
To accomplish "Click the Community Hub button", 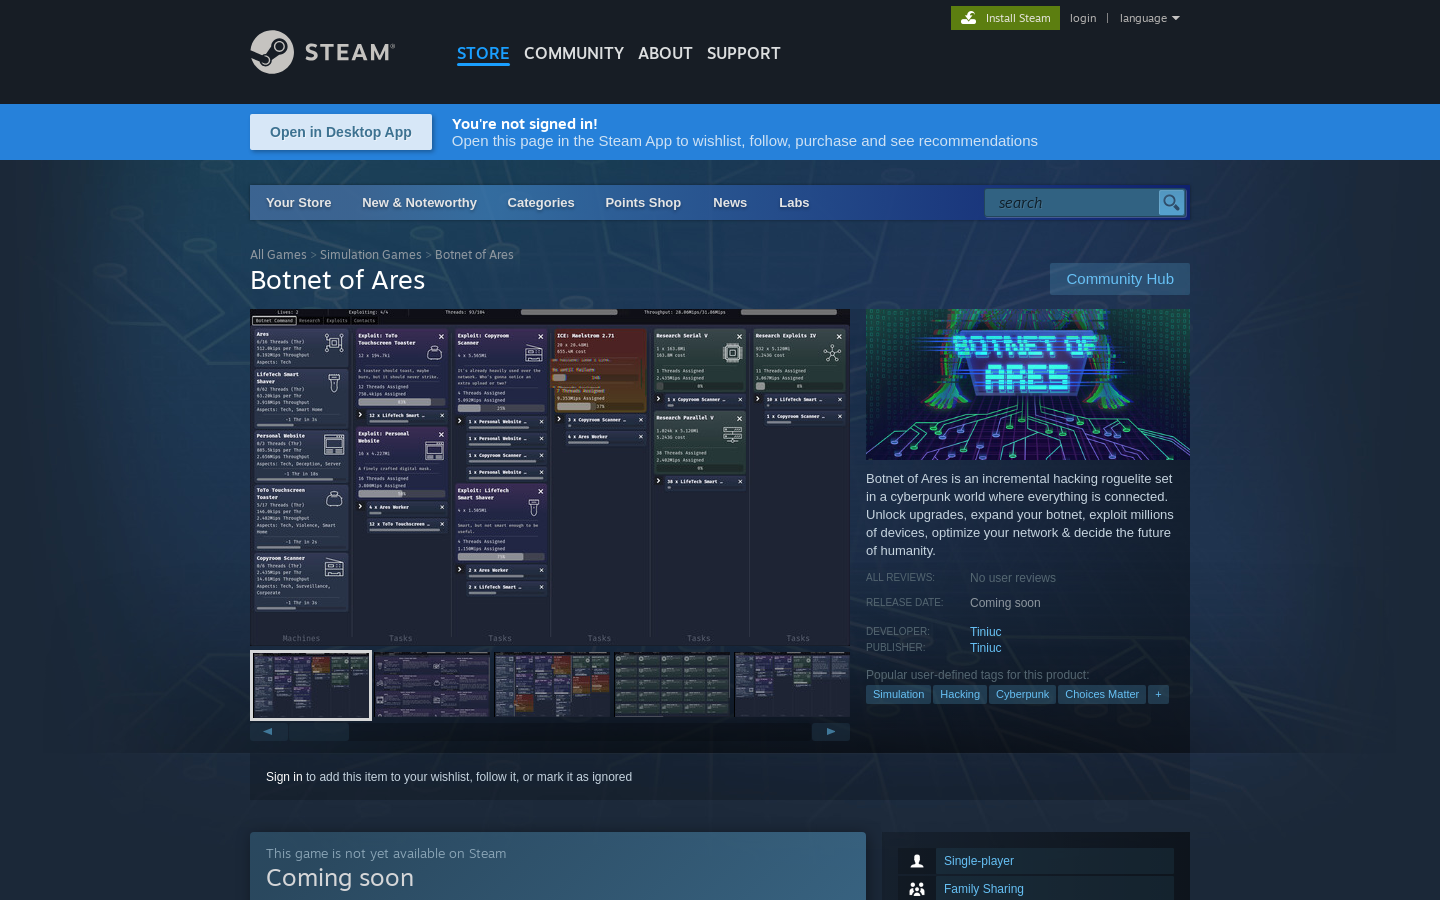I will (x=1120, y=279).
